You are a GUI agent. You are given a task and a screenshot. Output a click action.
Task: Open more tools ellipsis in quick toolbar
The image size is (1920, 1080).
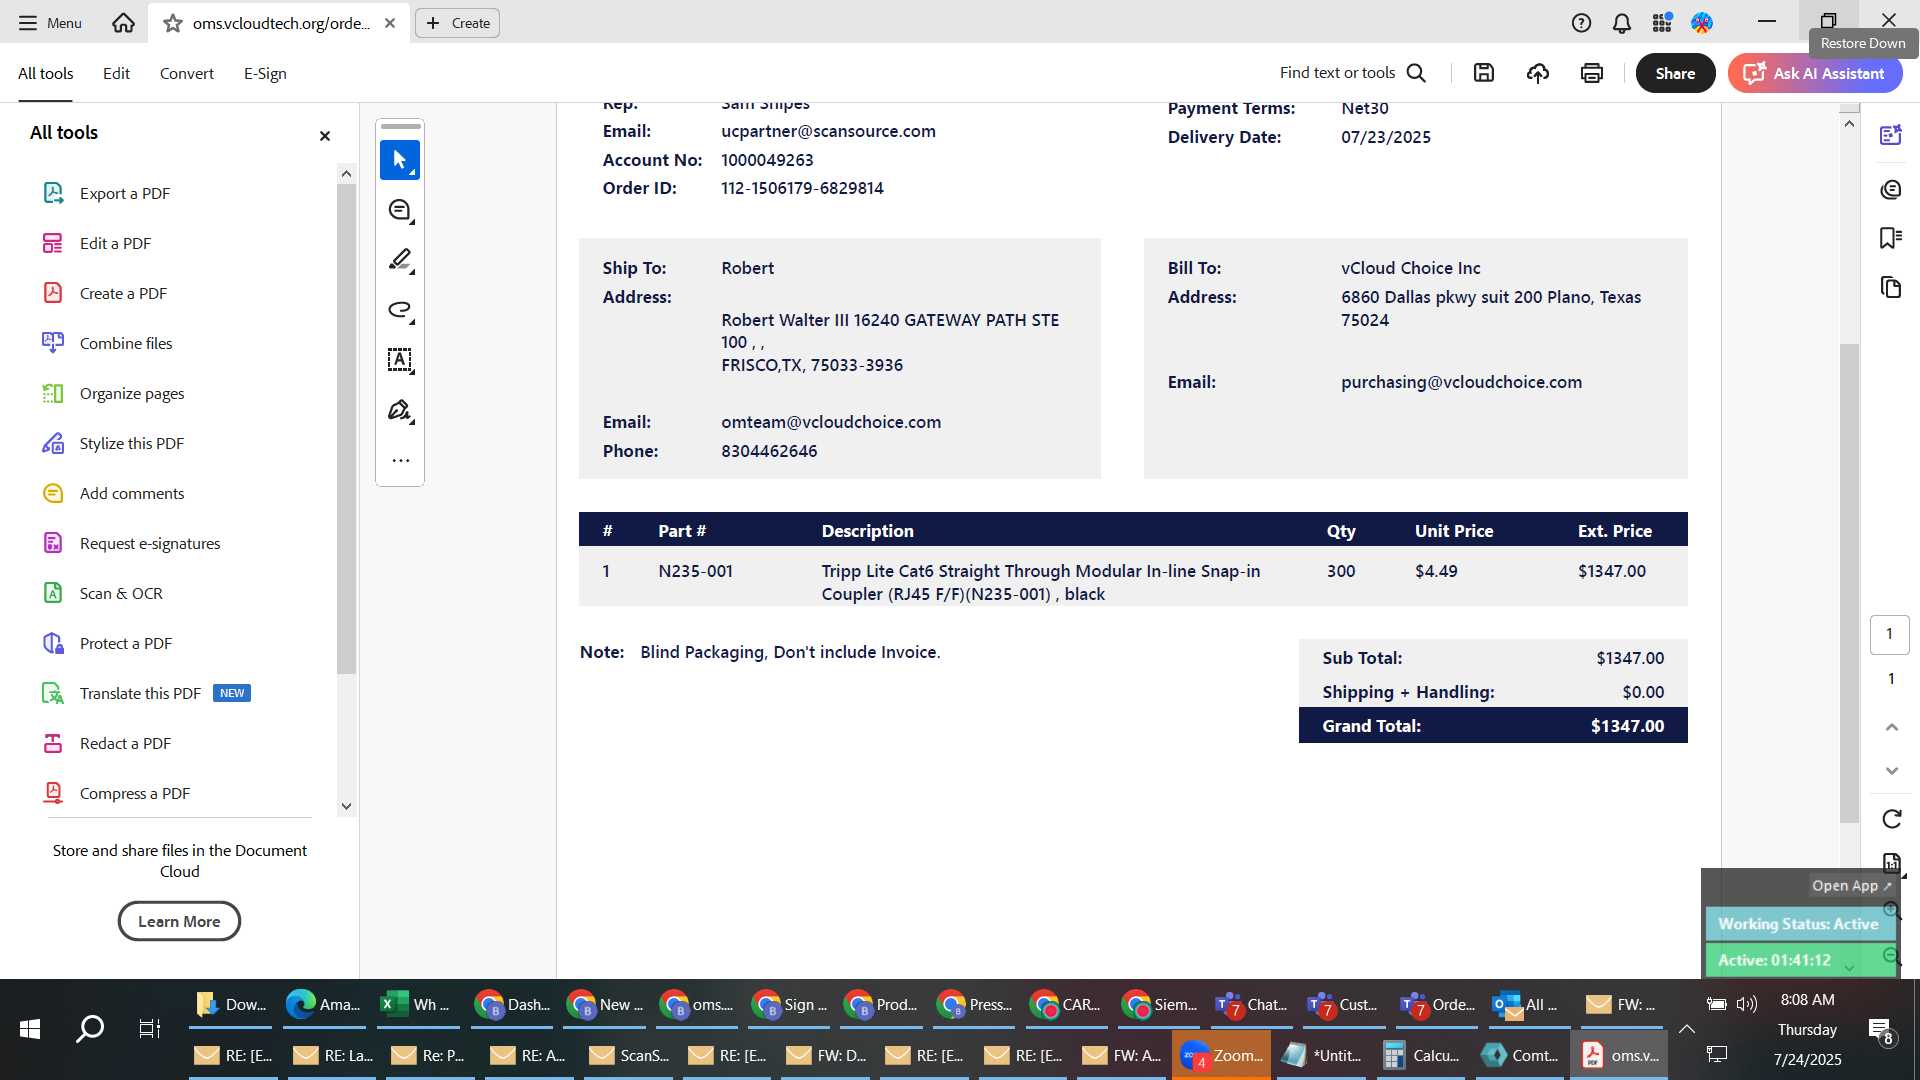tap(400, 461)
